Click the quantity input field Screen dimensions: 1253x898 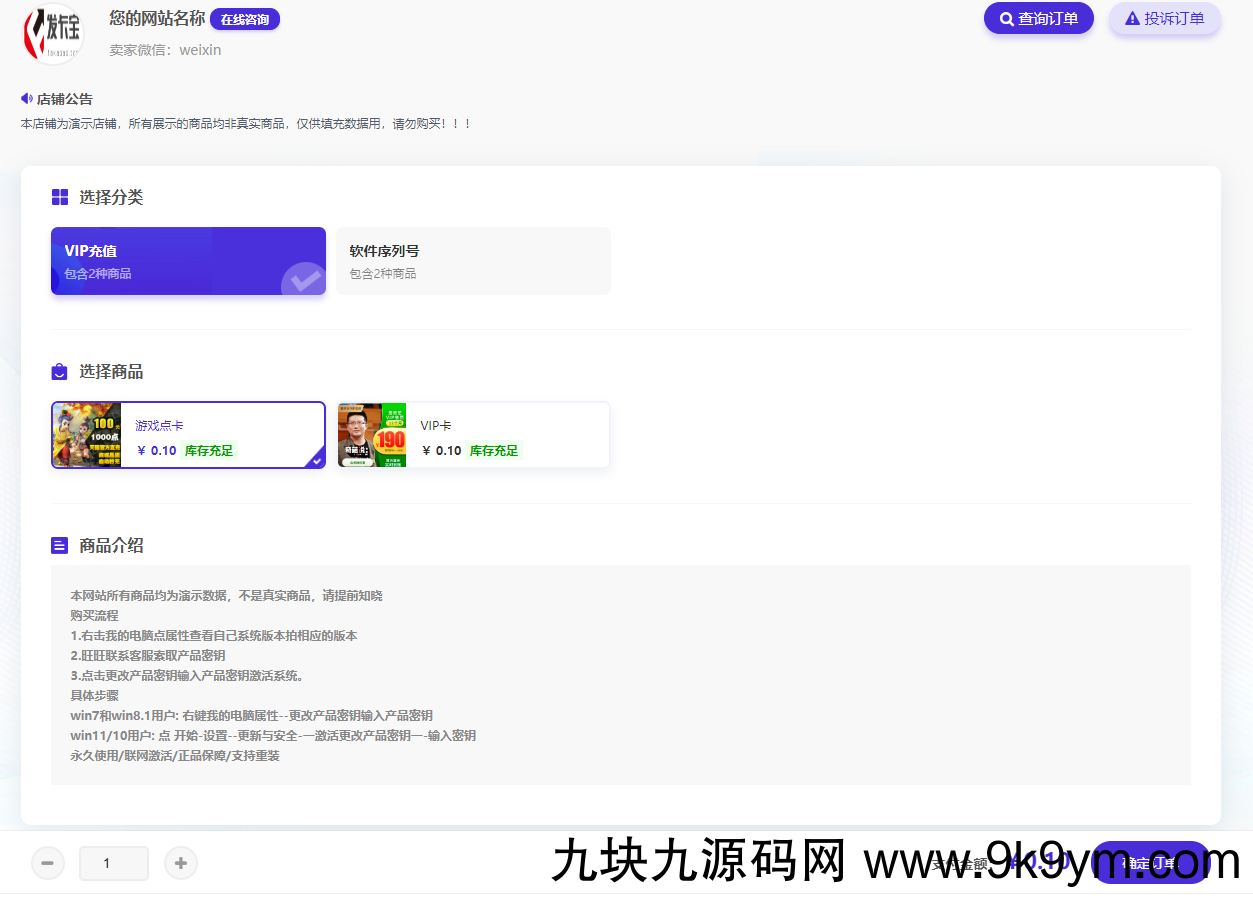click(x=114, y=863)
